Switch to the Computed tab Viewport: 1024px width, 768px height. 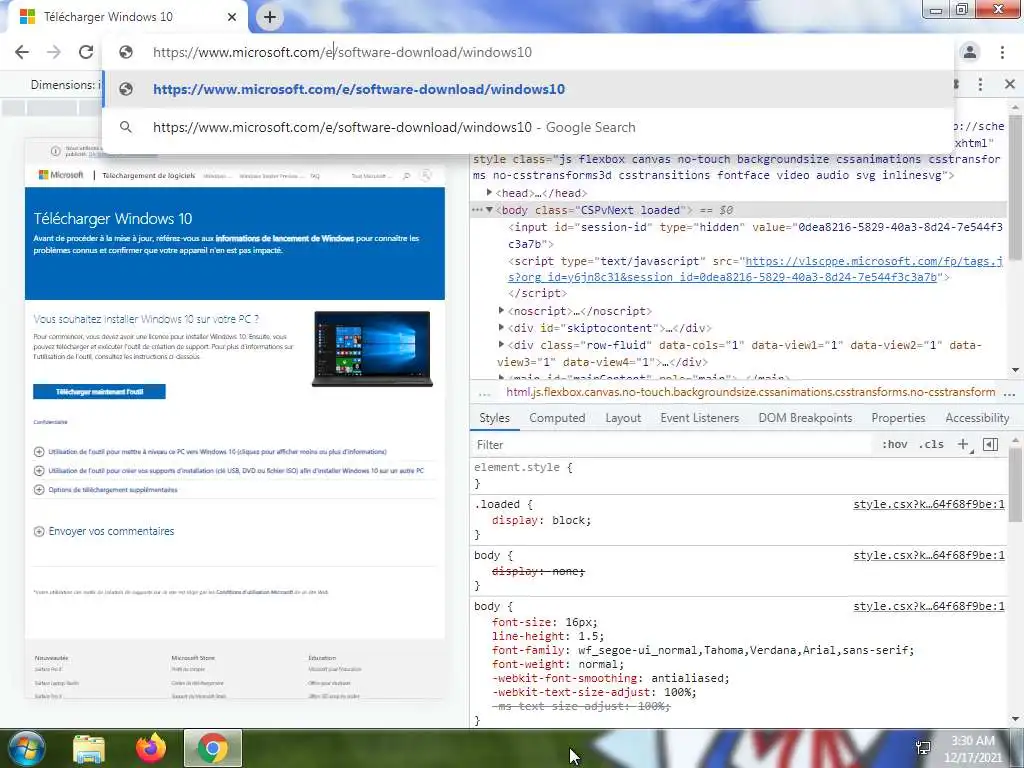tap(557, 418)
